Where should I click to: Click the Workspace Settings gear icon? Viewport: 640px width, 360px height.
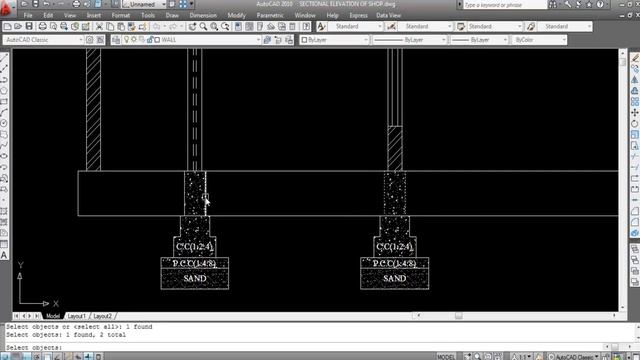[x=89, y=40]
